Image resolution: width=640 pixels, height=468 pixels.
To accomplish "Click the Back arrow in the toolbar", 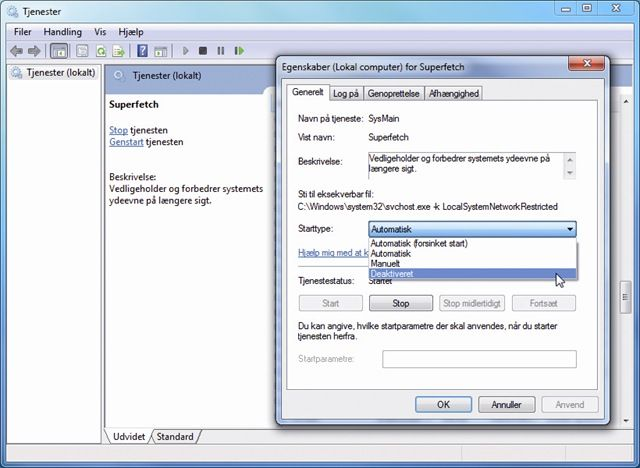I will pyautogui.click(x=16, y=50).
